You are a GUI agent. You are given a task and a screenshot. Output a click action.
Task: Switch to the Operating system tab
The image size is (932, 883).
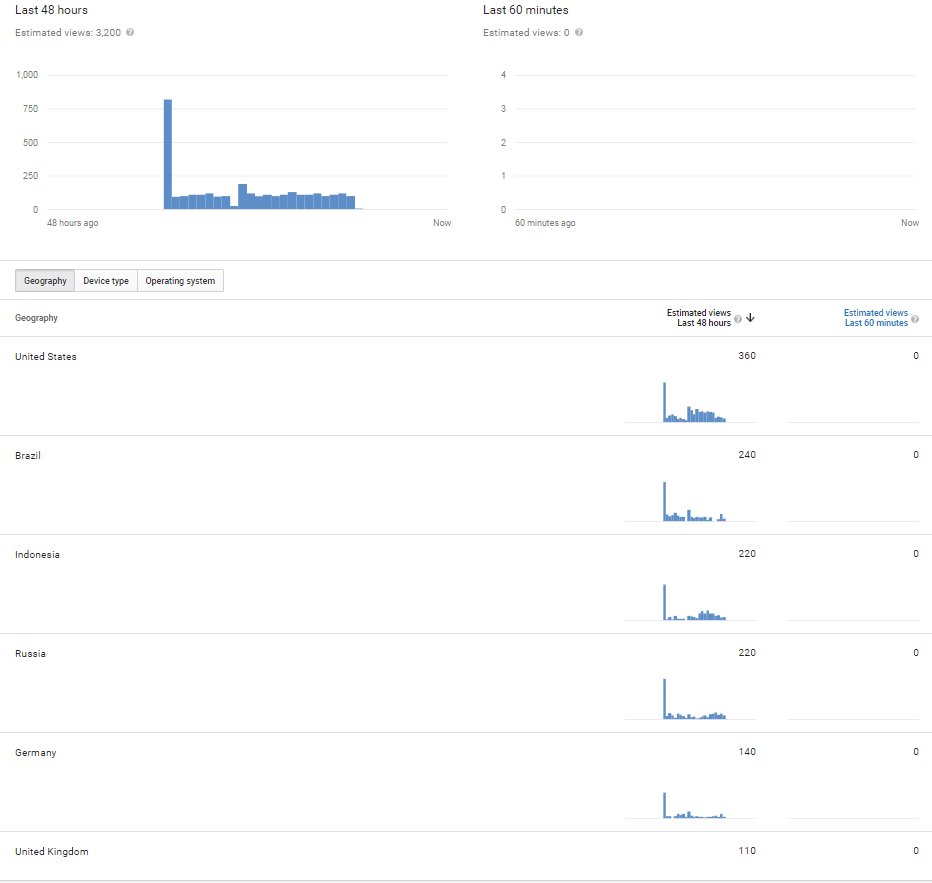180,280
